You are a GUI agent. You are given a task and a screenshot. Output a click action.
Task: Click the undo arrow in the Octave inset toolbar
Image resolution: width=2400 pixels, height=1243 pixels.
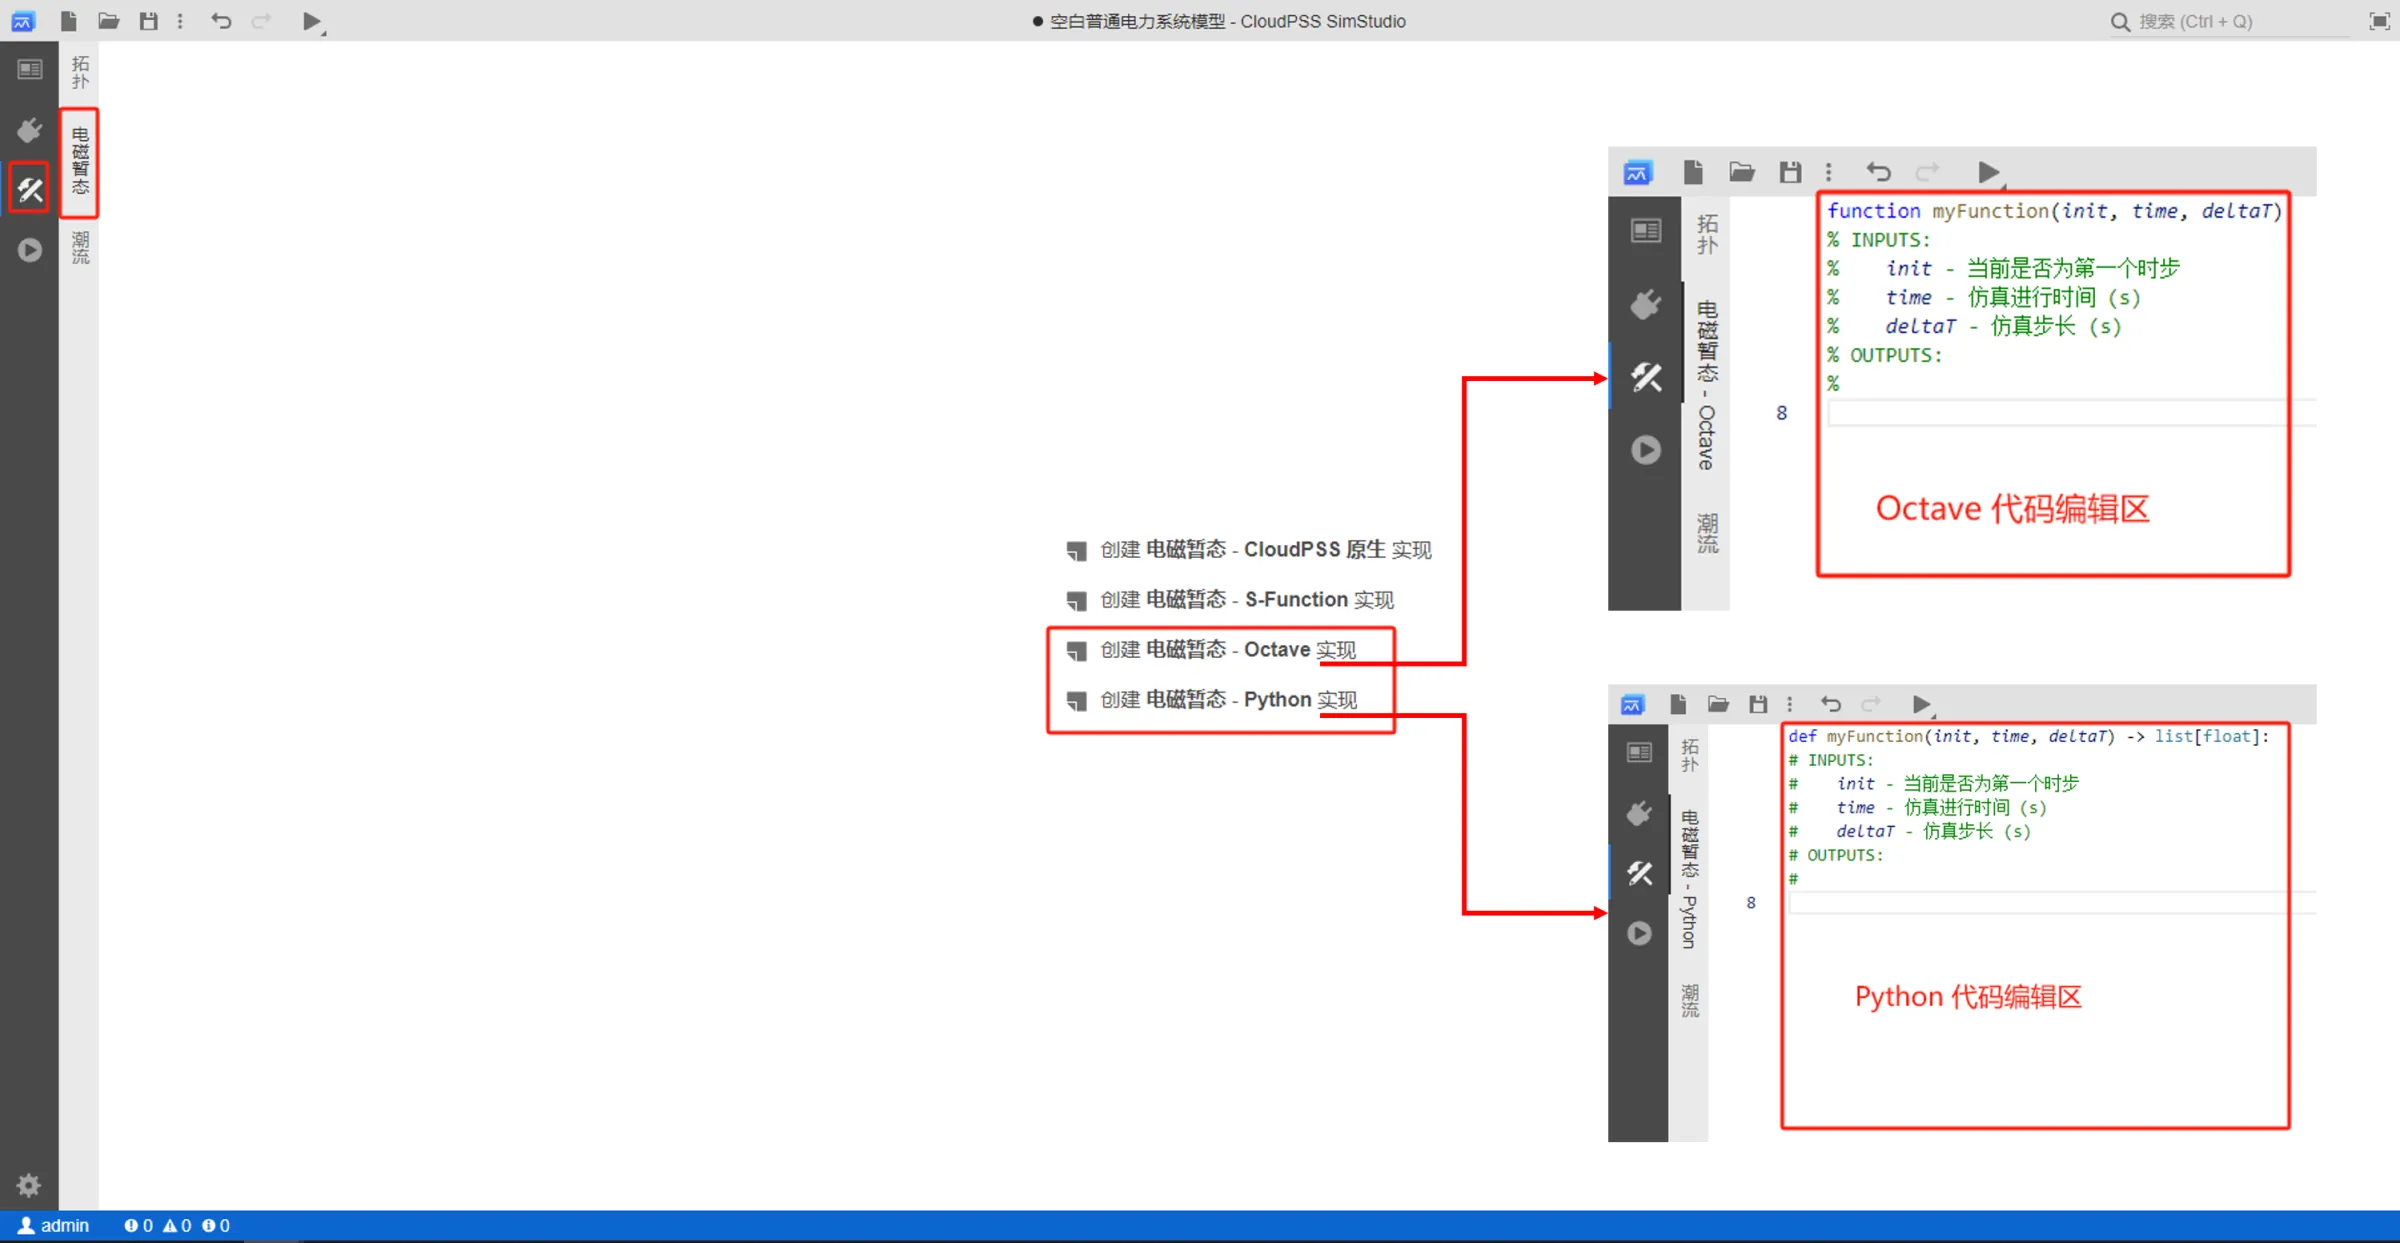click(1879, 172)
